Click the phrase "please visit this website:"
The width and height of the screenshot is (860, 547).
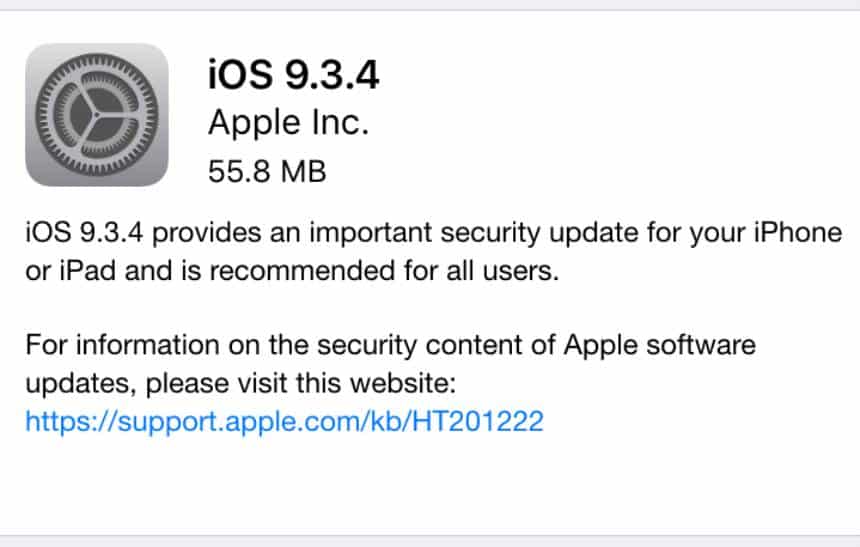point(301,383)
